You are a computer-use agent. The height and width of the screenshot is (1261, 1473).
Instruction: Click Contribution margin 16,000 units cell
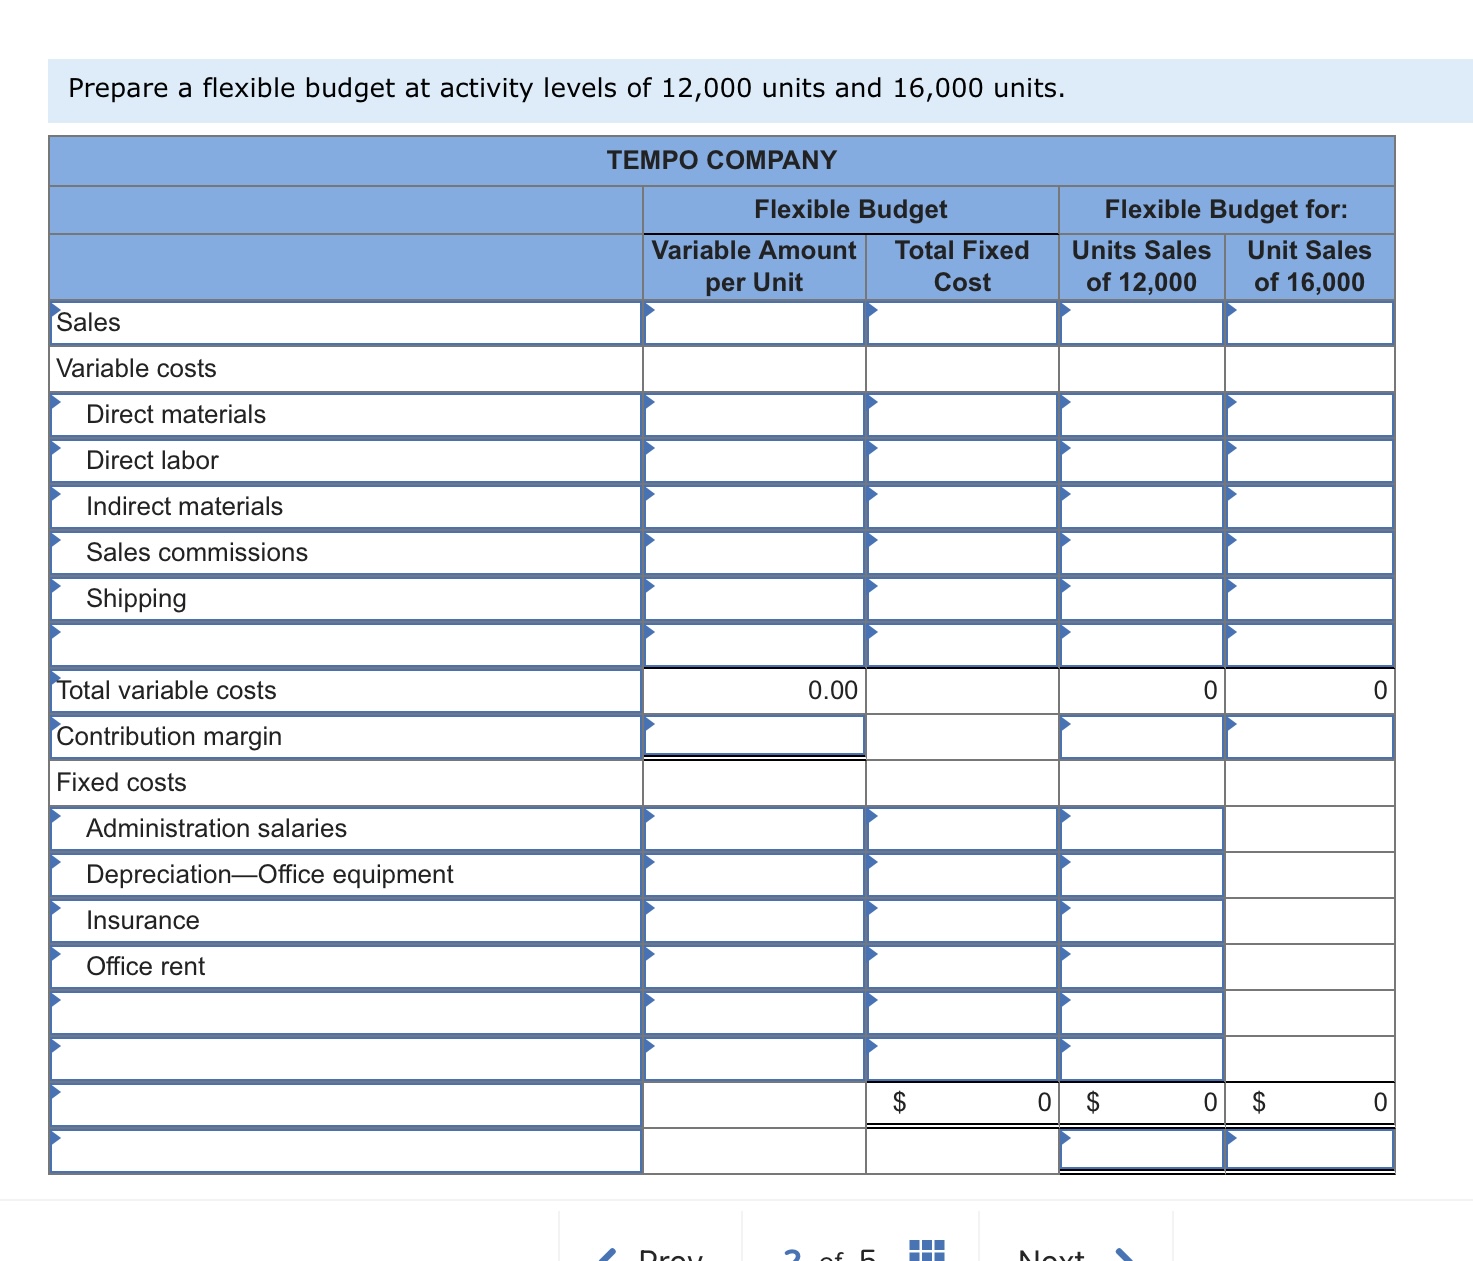pos(1310,737)
